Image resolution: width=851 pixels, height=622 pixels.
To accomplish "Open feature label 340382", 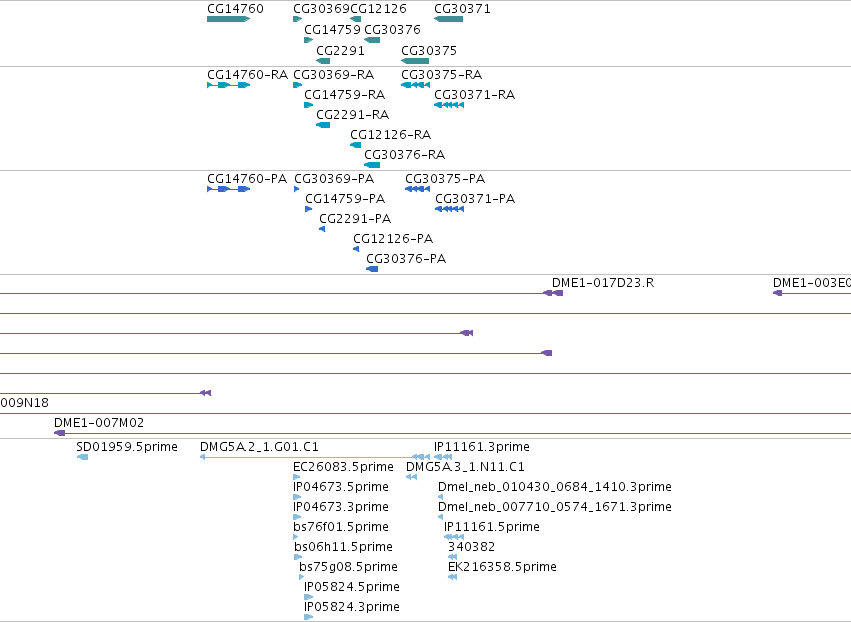I will pyautogui.click(x=471, y=547).
